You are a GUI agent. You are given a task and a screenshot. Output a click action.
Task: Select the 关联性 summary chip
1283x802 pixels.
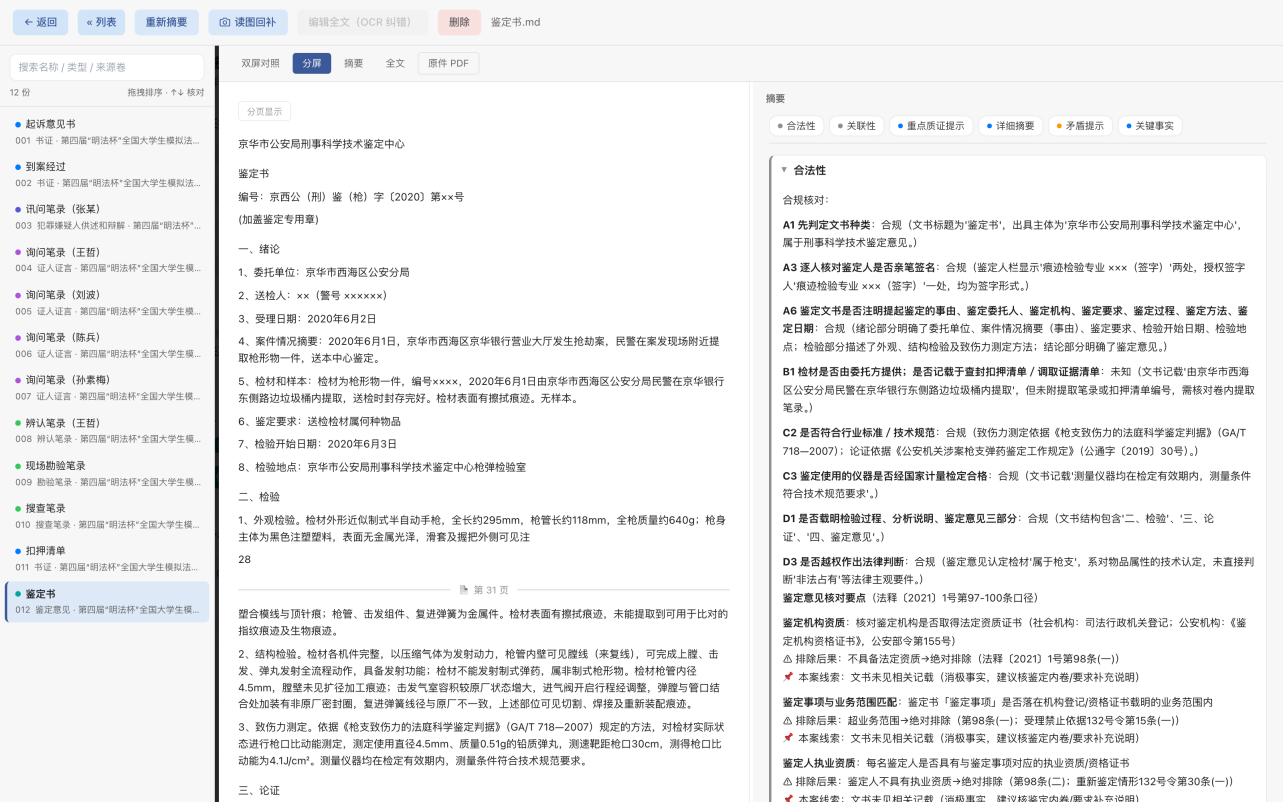click(857, 126)
